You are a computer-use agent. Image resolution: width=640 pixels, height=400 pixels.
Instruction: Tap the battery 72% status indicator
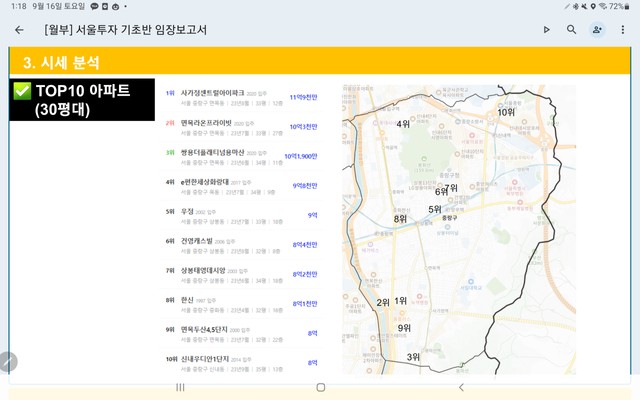click(619, 6)
